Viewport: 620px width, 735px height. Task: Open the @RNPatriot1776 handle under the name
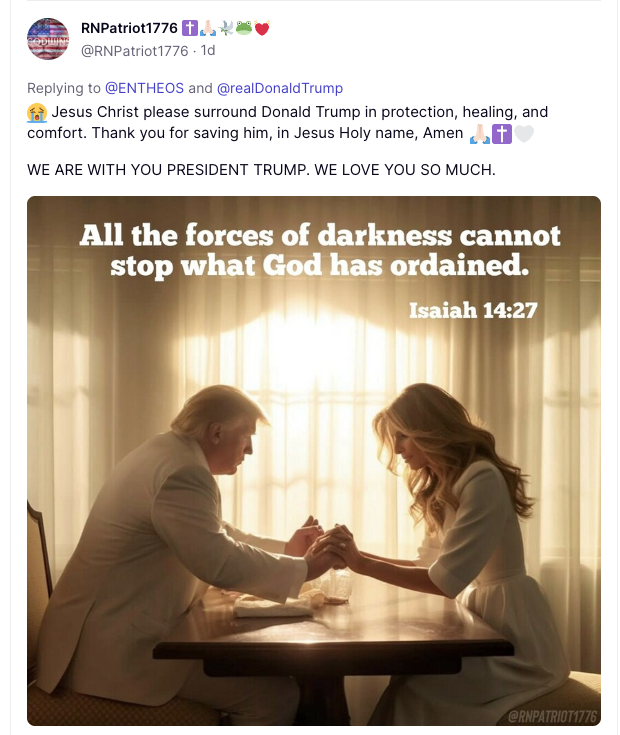133,50
